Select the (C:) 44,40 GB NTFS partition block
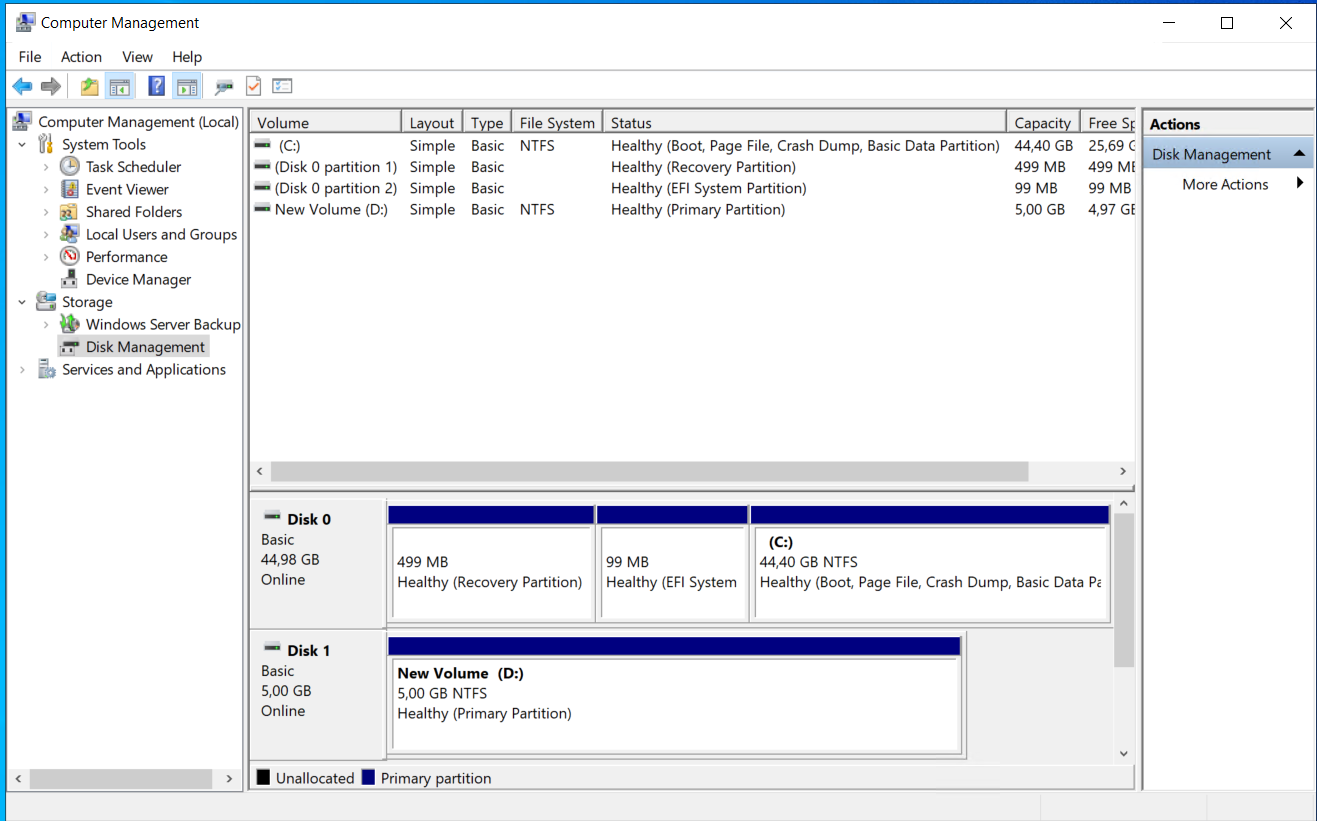Screen dimensions: 1317x821 click(930, 563)
